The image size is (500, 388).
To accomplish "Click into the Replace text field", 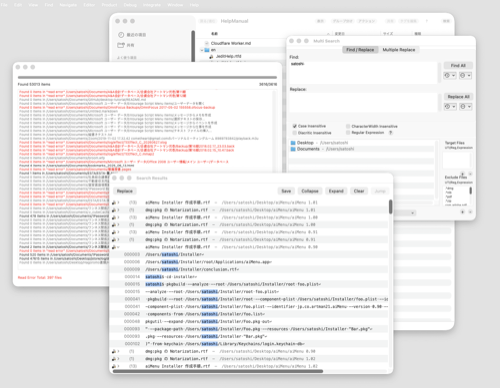I will (x=363, y=102).
